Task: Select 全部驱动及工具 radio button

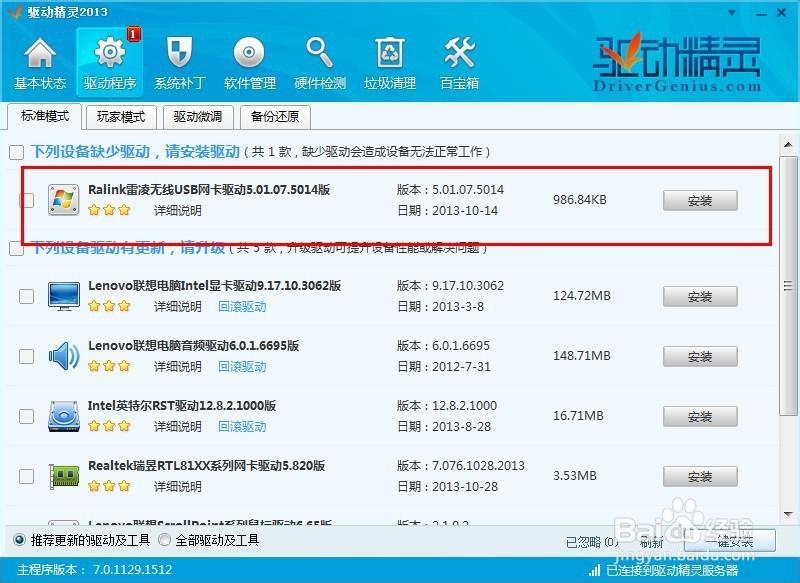Action: tap(164, 540)
